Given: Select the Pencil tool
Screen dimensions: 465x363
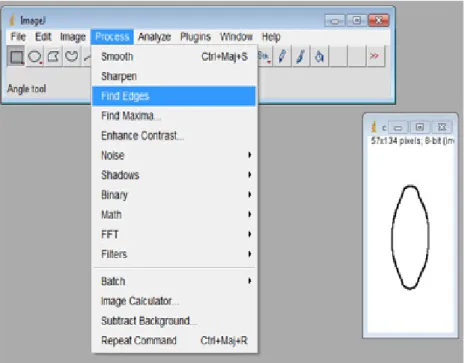Looking at the screenshot, I should click(x=282, y=57).
